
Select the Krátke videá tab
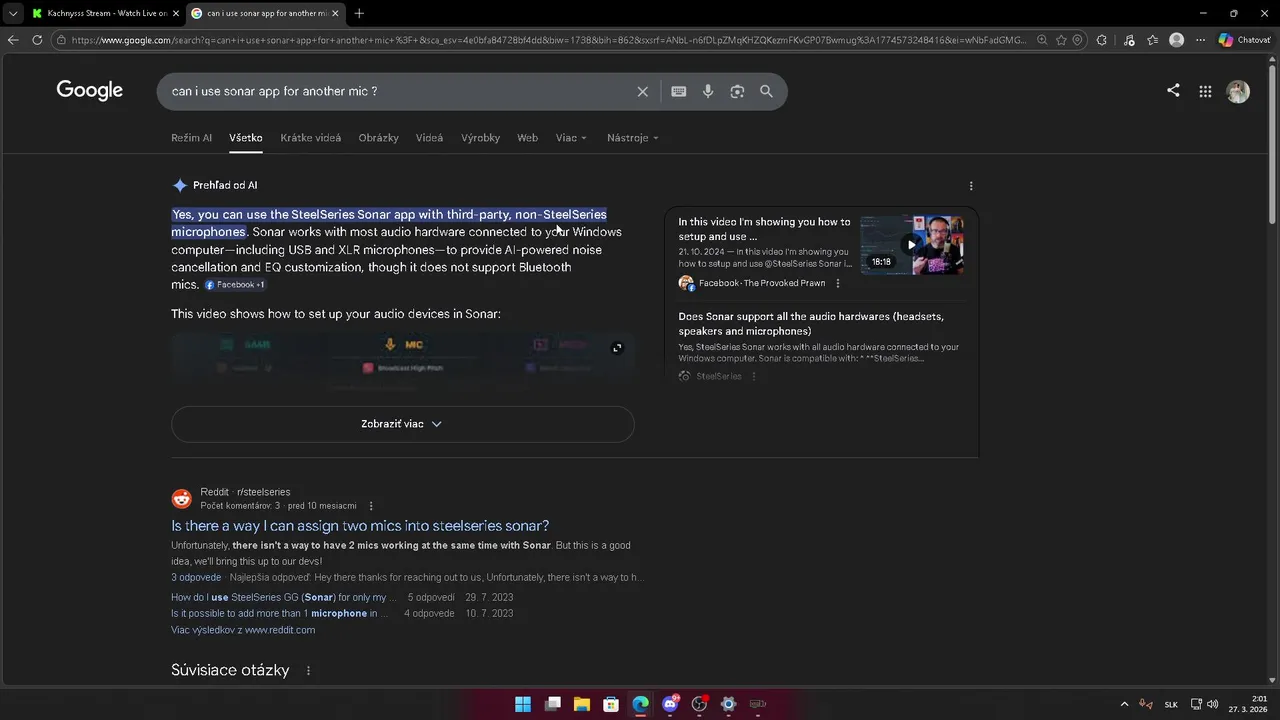click(310, 138)
